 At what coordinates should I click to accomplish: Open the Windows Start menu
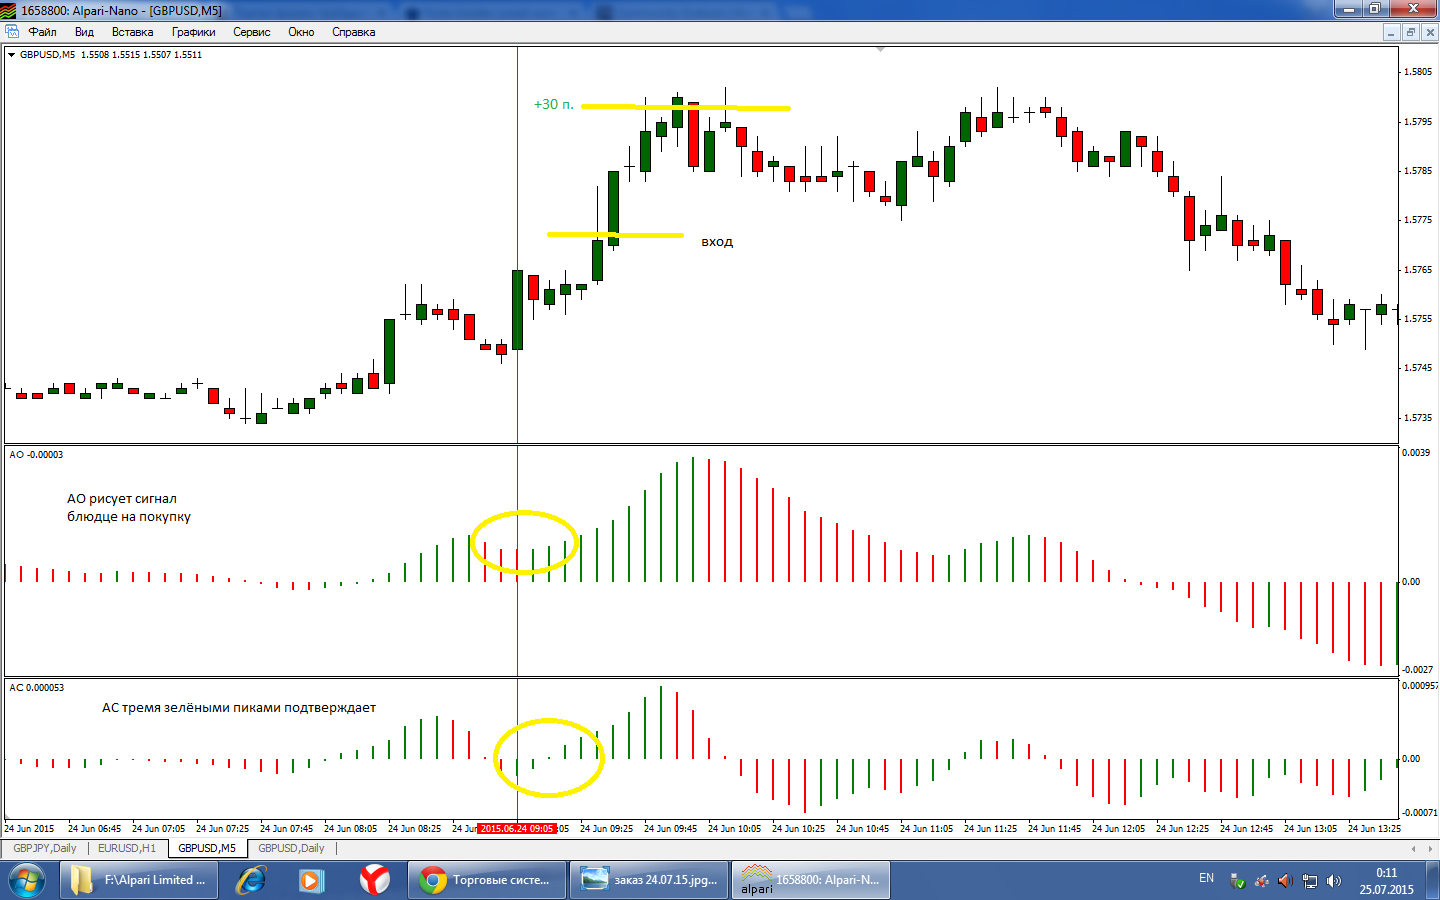coord(27,880)
